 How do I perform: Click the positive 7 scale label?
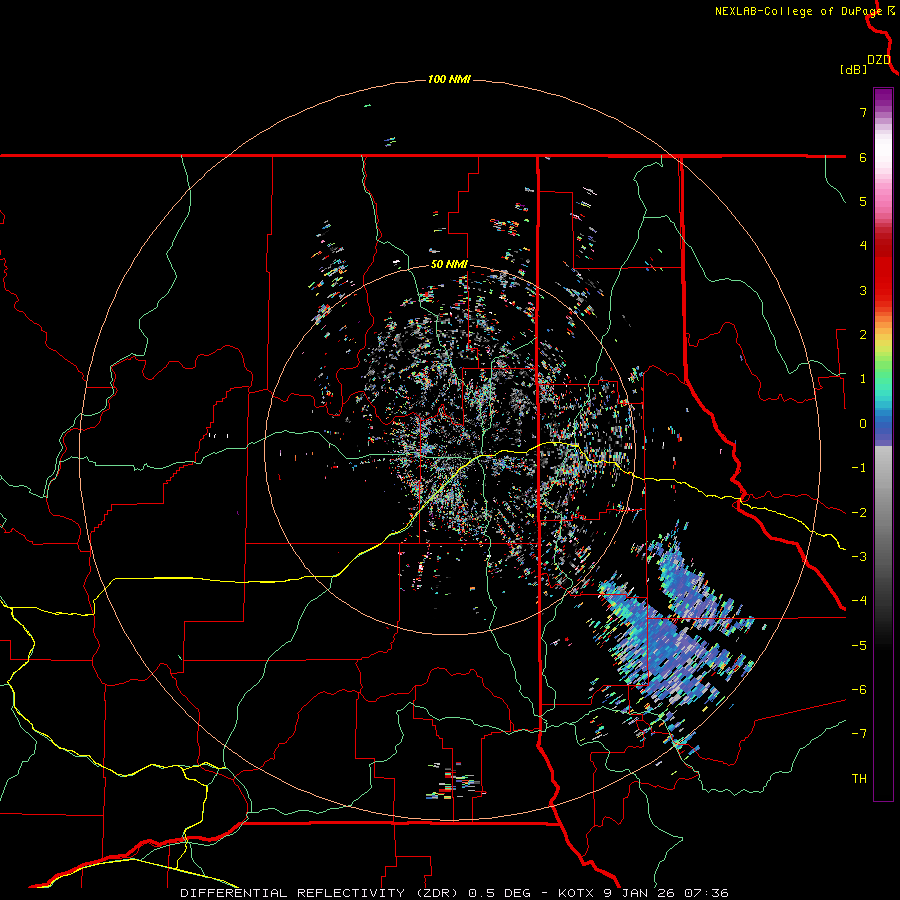pos(863,112)
